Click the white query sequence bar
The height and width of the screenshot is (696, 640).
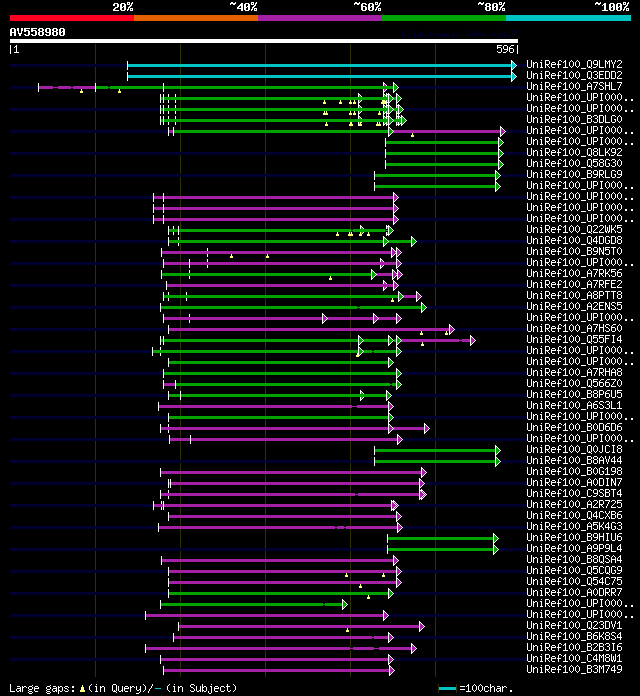pos(264,41)
